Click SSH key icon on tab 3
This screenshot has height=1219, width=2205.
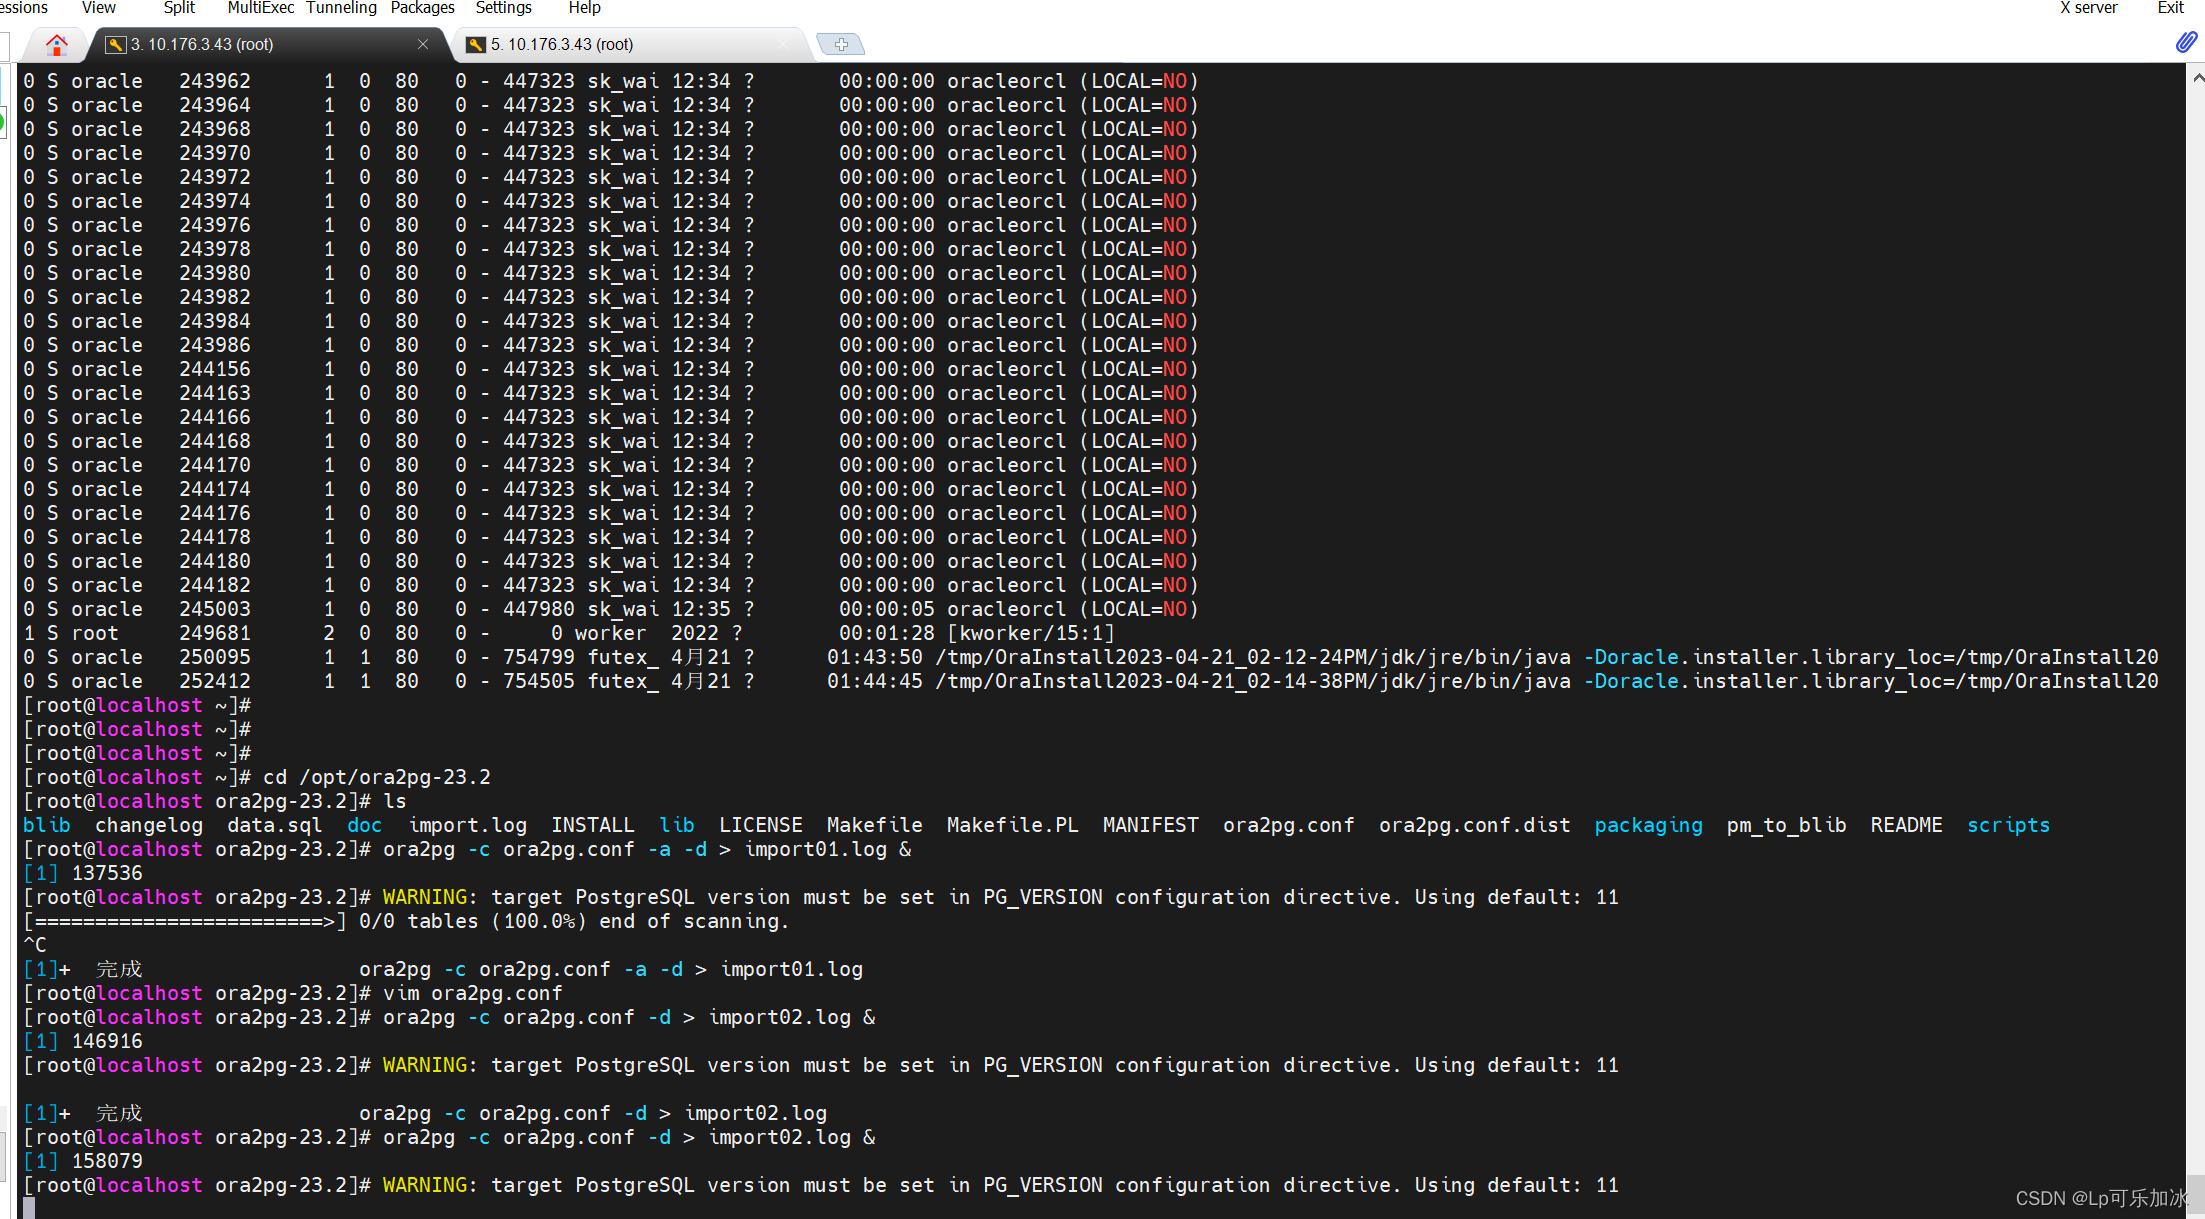[x=116, y=44]
